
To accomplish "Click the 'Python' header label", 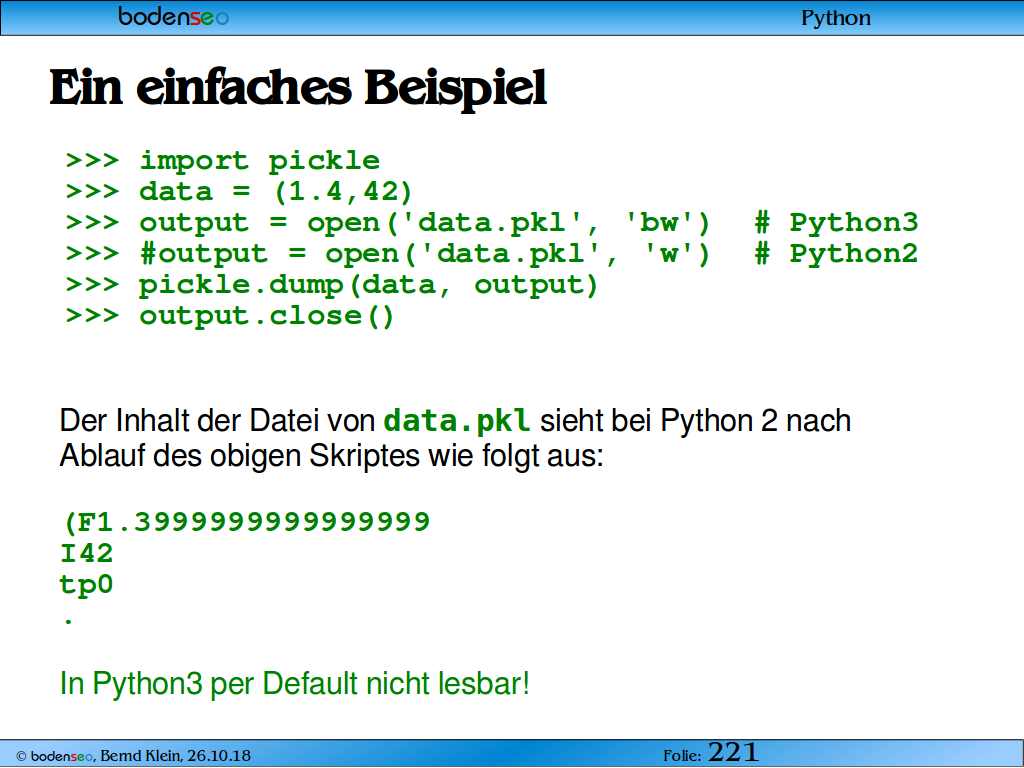I will (x=835, y=18).
